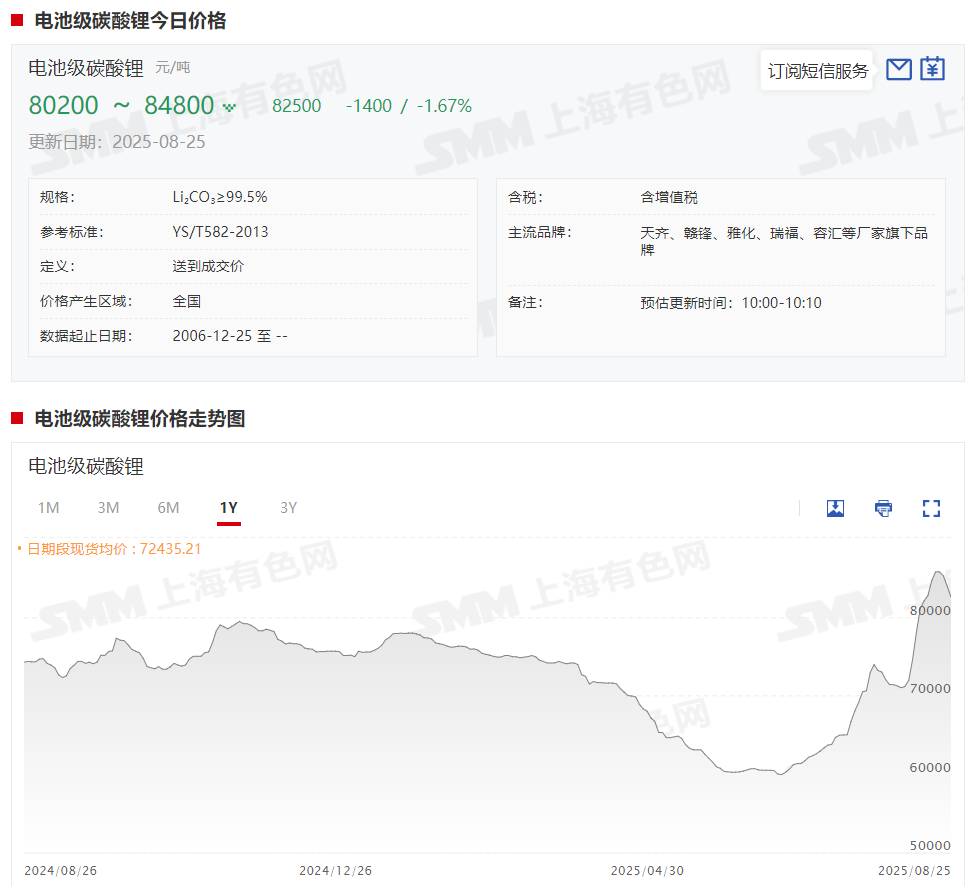Image resolution: width=968 pixels, height=886 pixels.
Task: Click the 电池级碳酸锂 title in the price card
Action: tap(86, 68)
